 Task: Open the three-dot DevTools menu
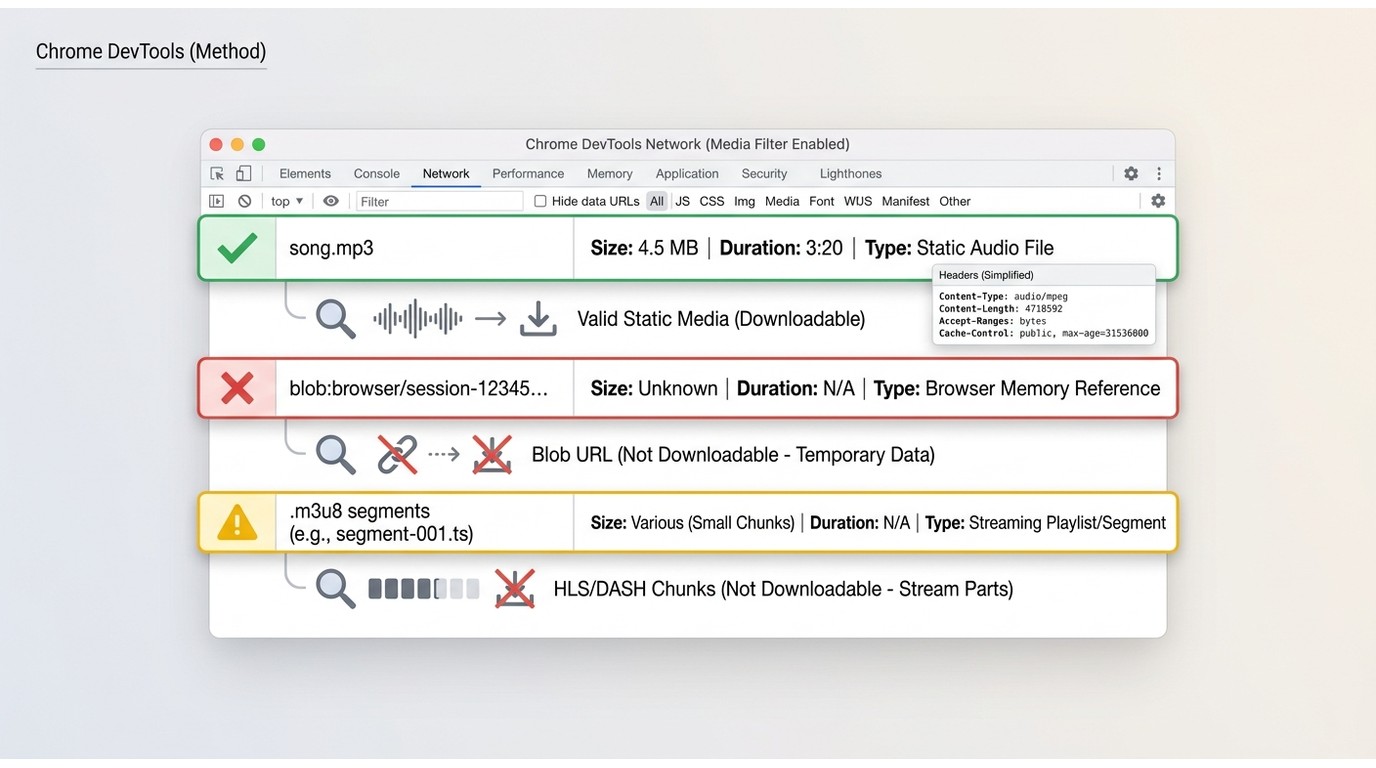tap(1159, 173)
